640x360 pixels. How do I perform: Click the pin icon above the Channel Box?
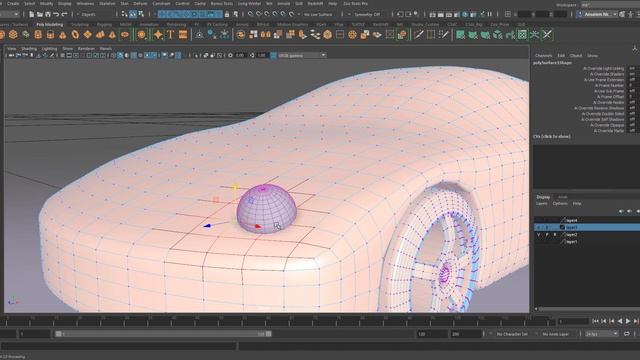pos(635,49)
